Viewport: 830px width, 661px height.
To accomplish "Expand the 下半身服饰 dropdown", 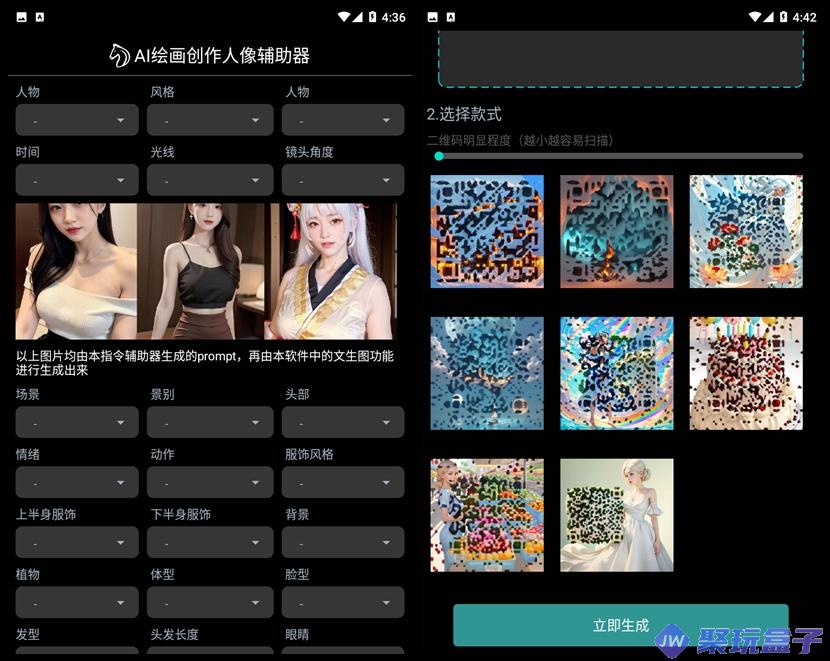I will (210, 542).
